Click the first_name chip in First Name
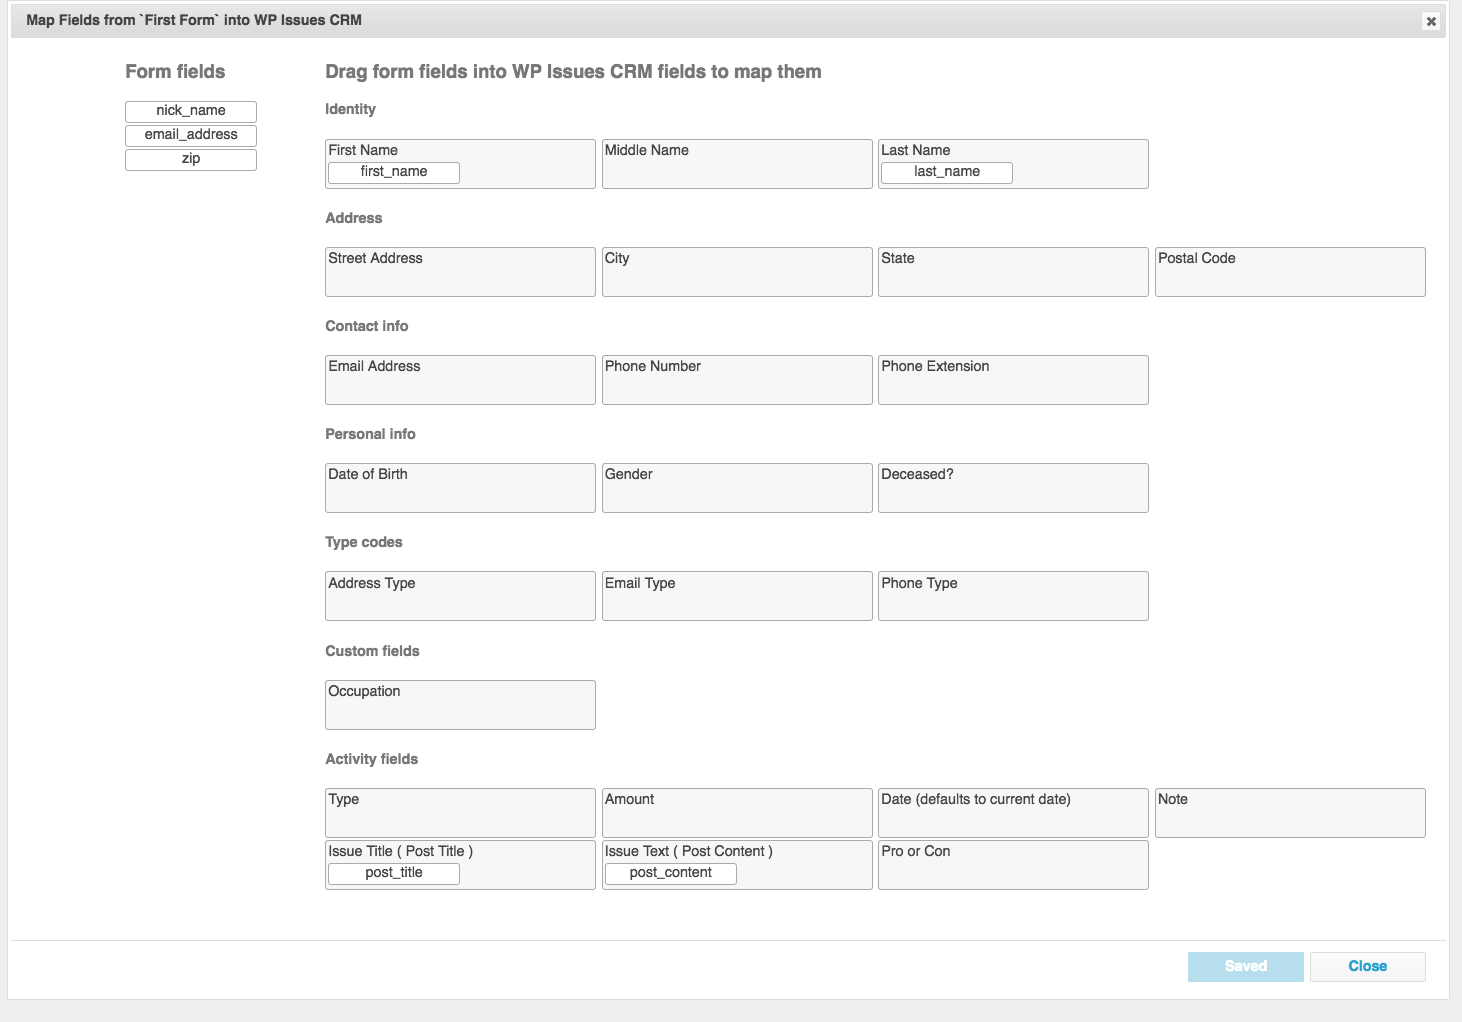1462x1022 pixels. [394, 172]
